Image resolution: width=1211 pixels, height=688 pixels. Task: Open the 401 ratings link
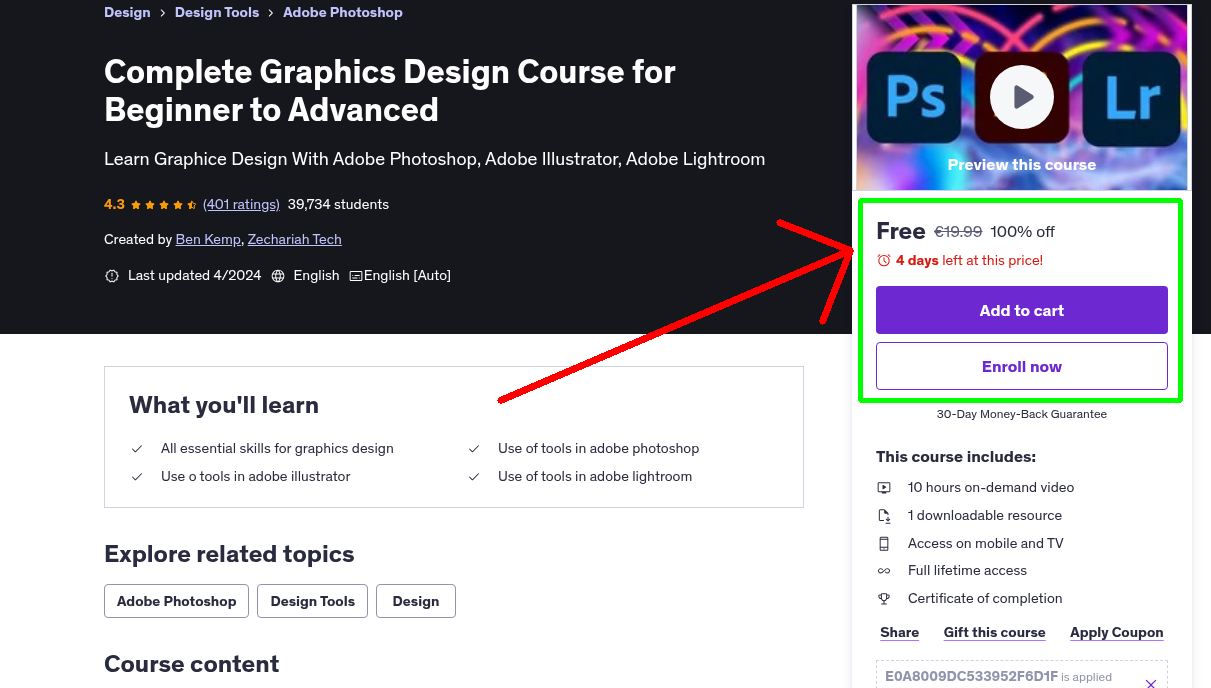241,204
